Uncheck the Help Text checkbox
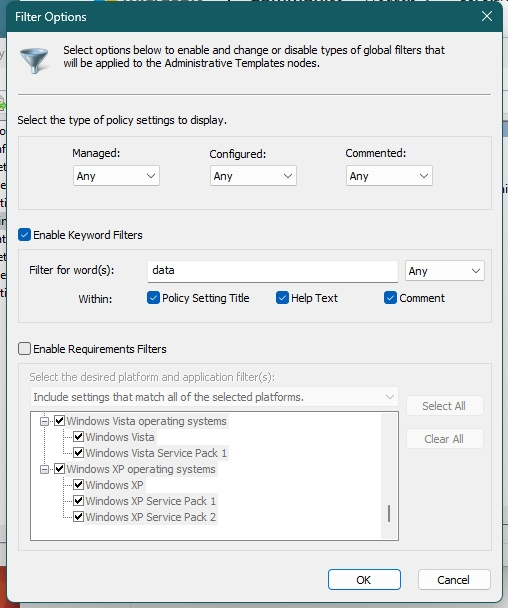This screenshot has height=608, width=508. 282,298
